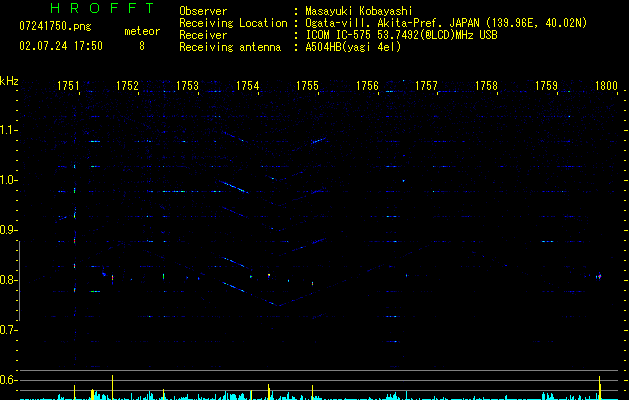Click the 0.8 kHz axis label

tap(8, 280)
